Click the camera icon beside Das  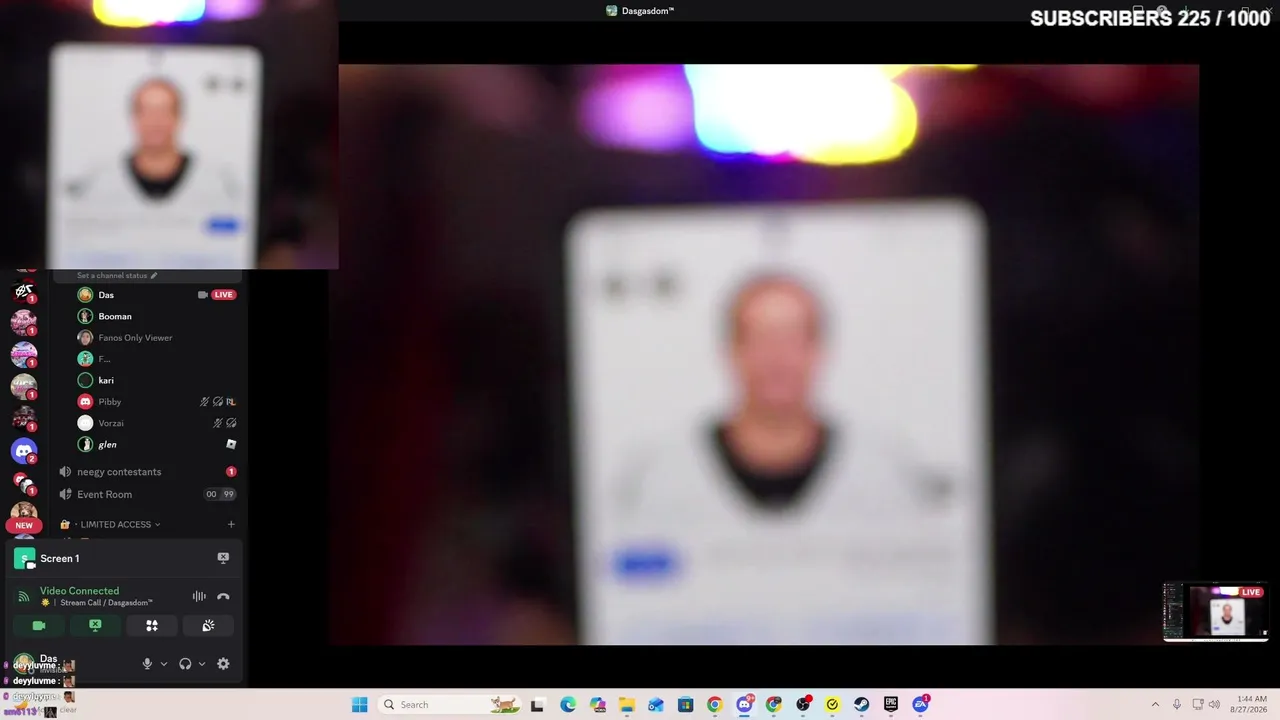[203, 295]
